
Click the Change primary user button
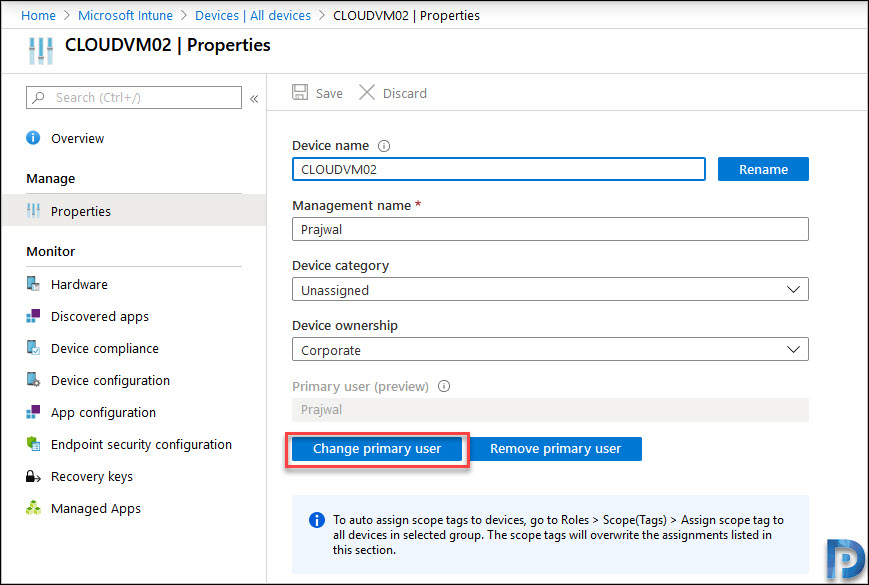pyautogui.click(x=377, y=449)
